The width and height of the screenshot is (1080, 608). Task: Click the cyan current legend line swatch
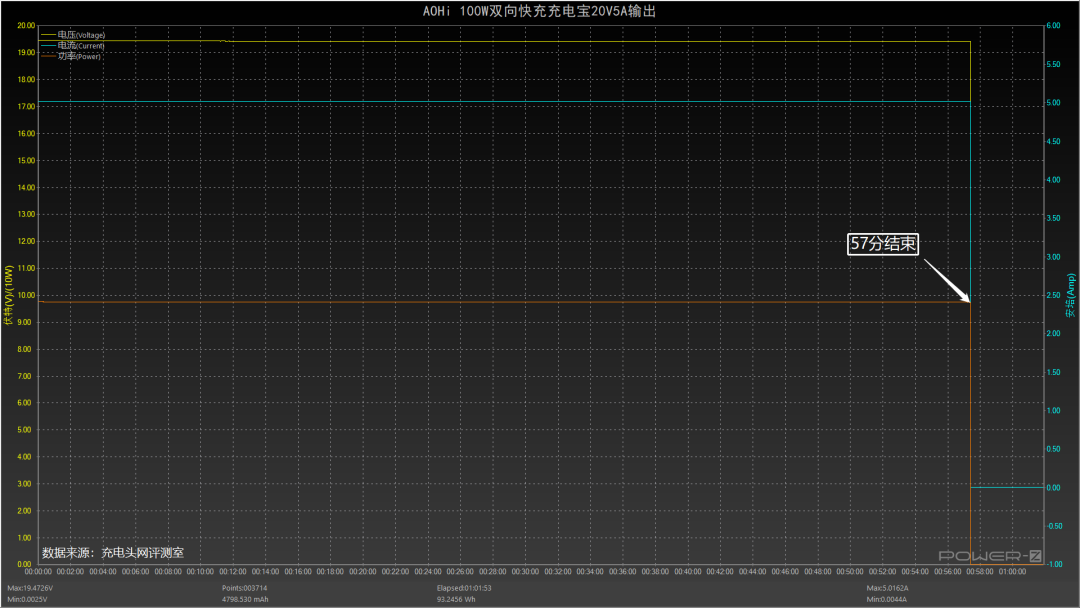click(x=48, y=45)
